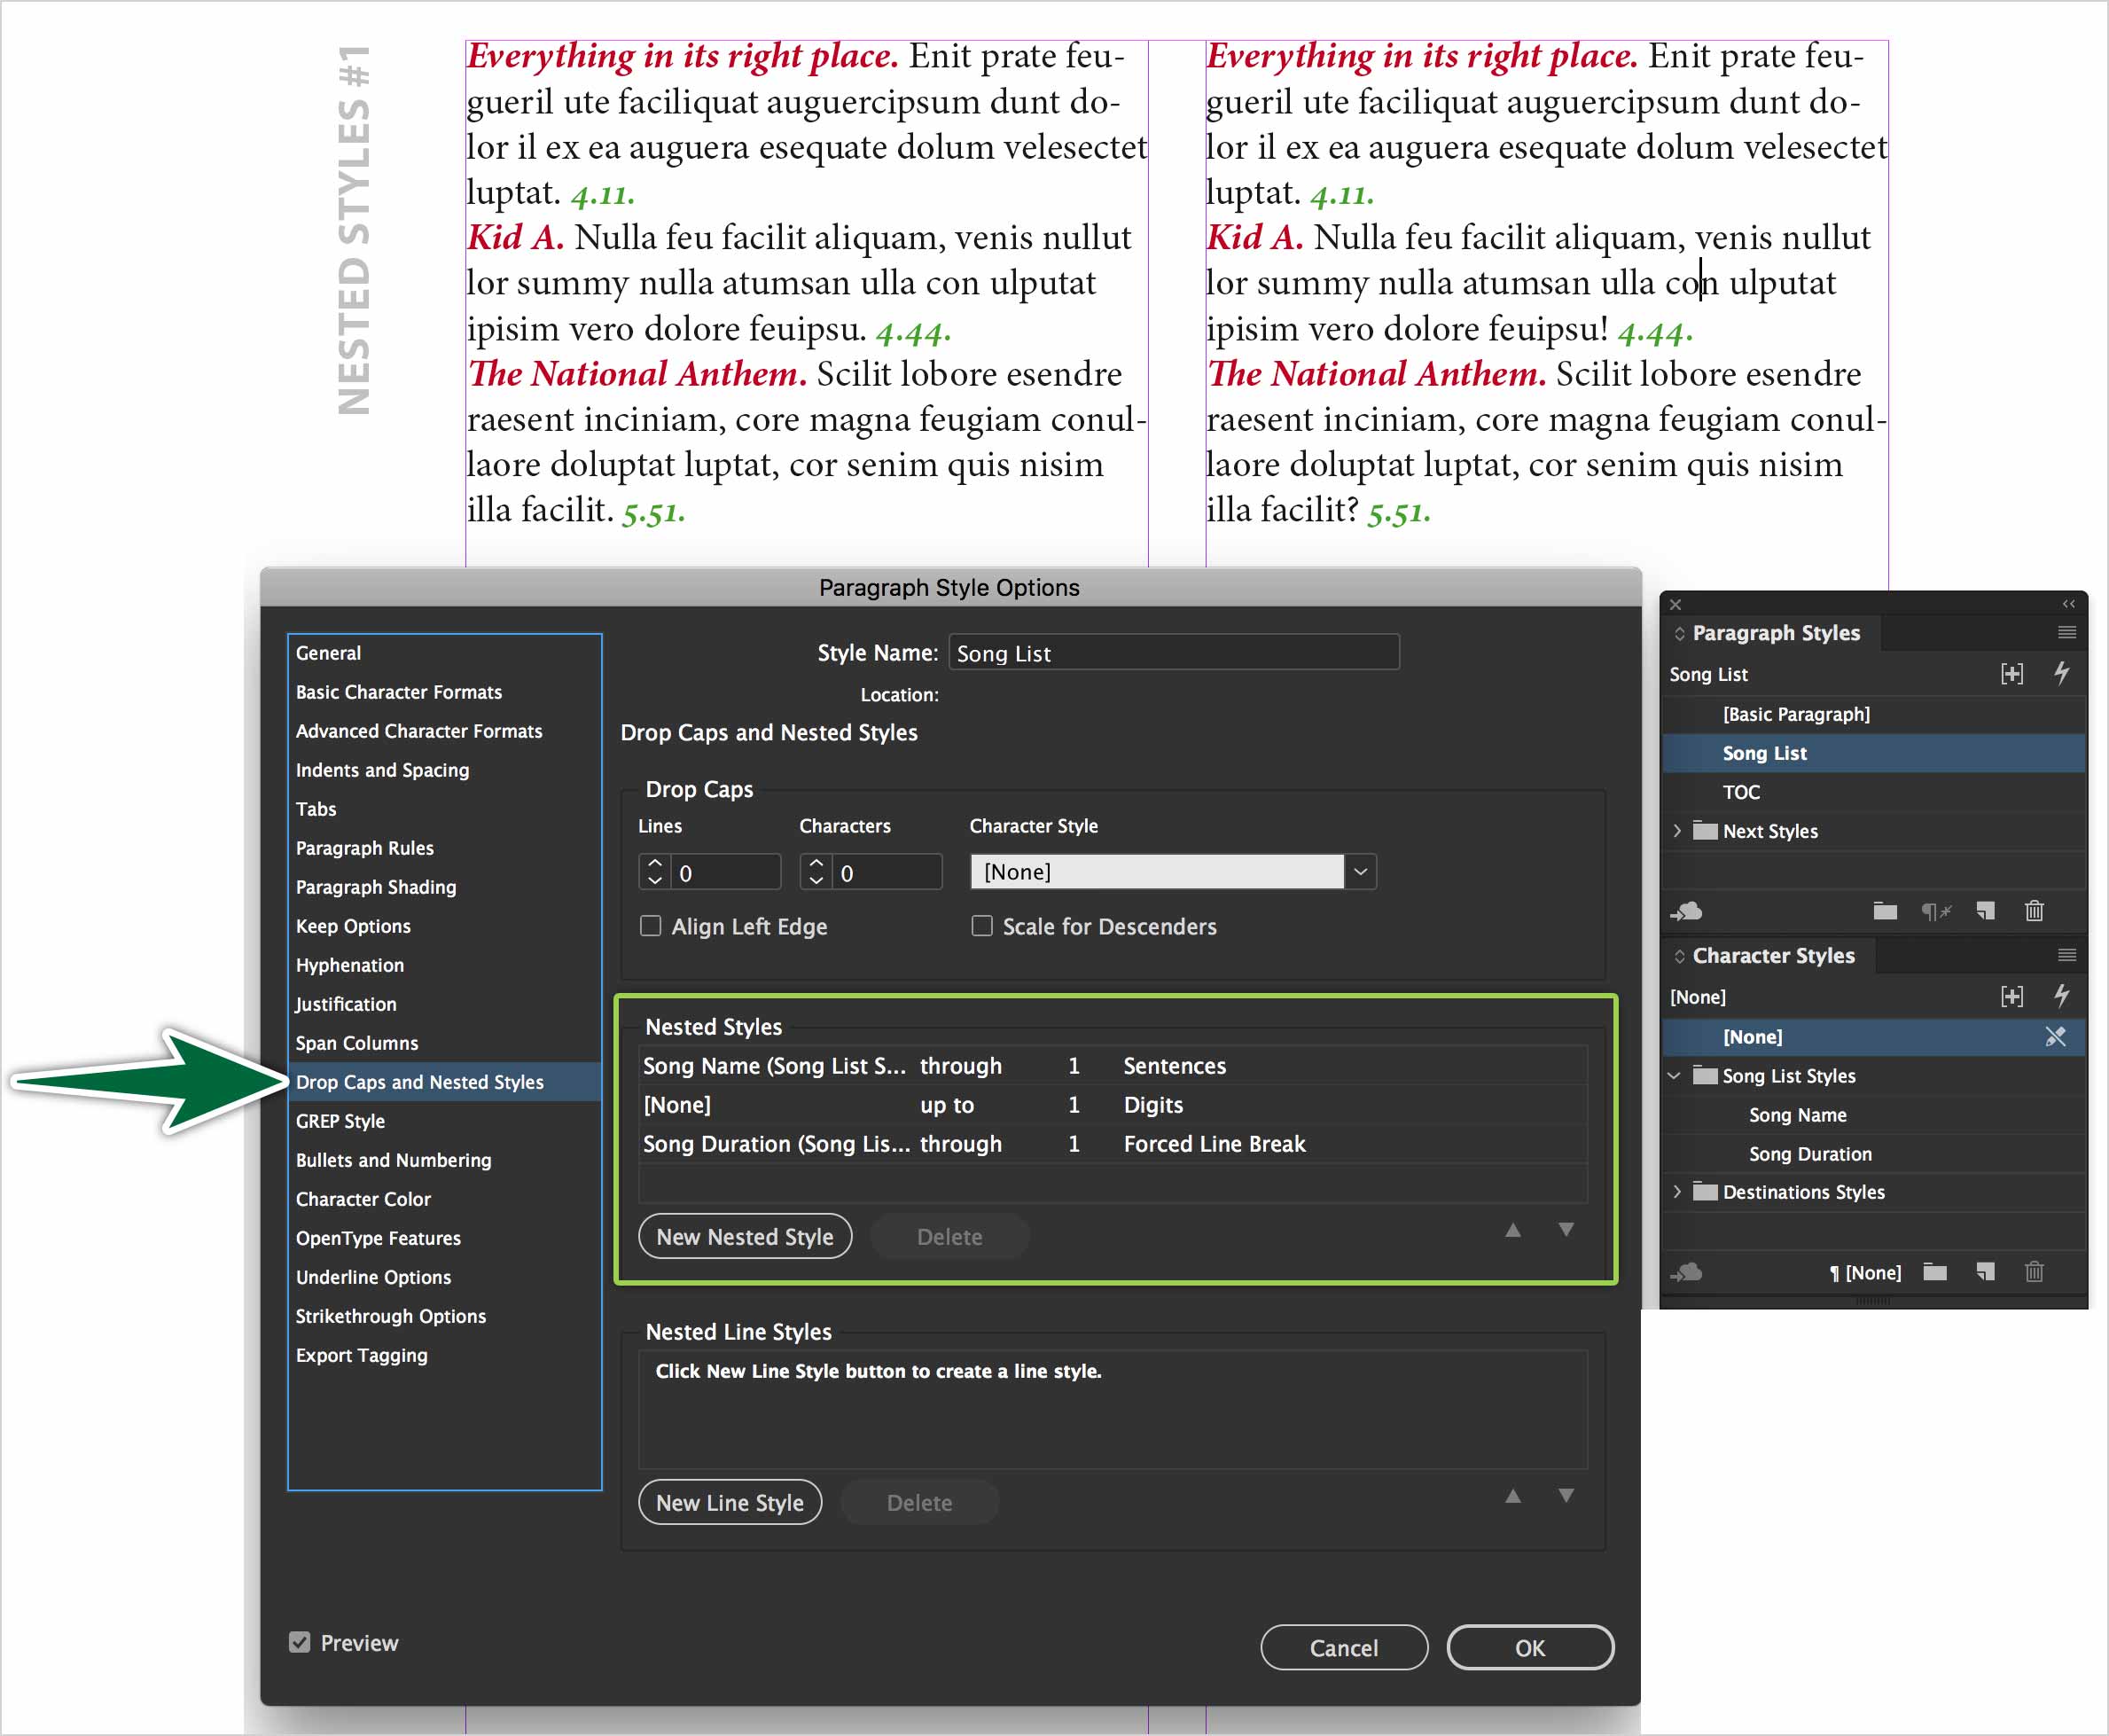Click the New Nested Style button
The height and width of the screenshot is (1736, 2109).
743,1237
